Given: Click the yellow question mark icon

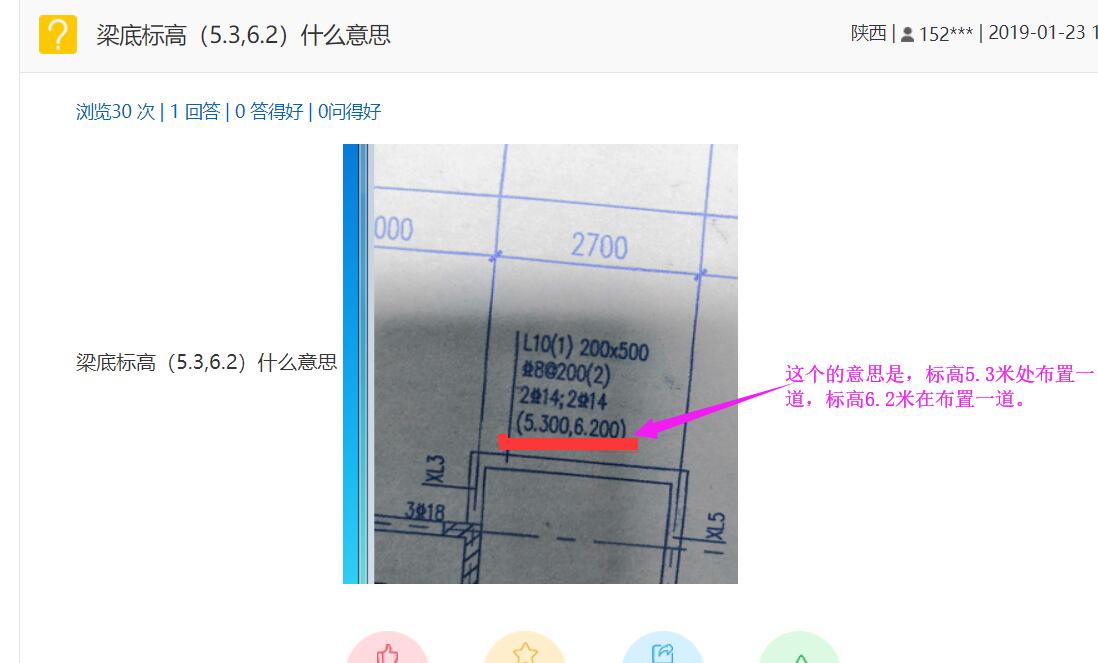Looking at the screenshot, I should click(x=58, y=34).
